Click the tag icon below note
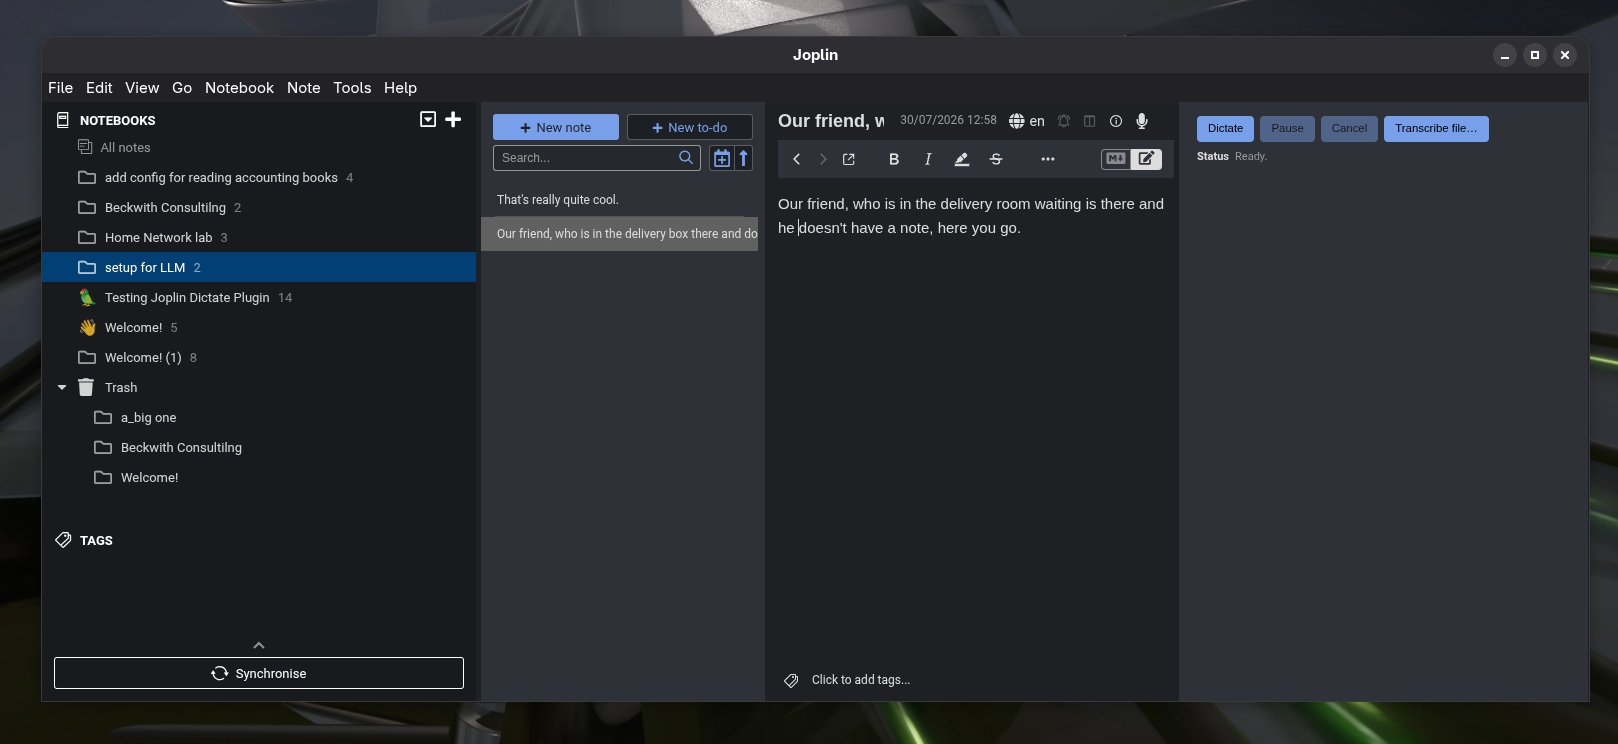This screenshot has width=1618, height=744. [x=791, y=680]
